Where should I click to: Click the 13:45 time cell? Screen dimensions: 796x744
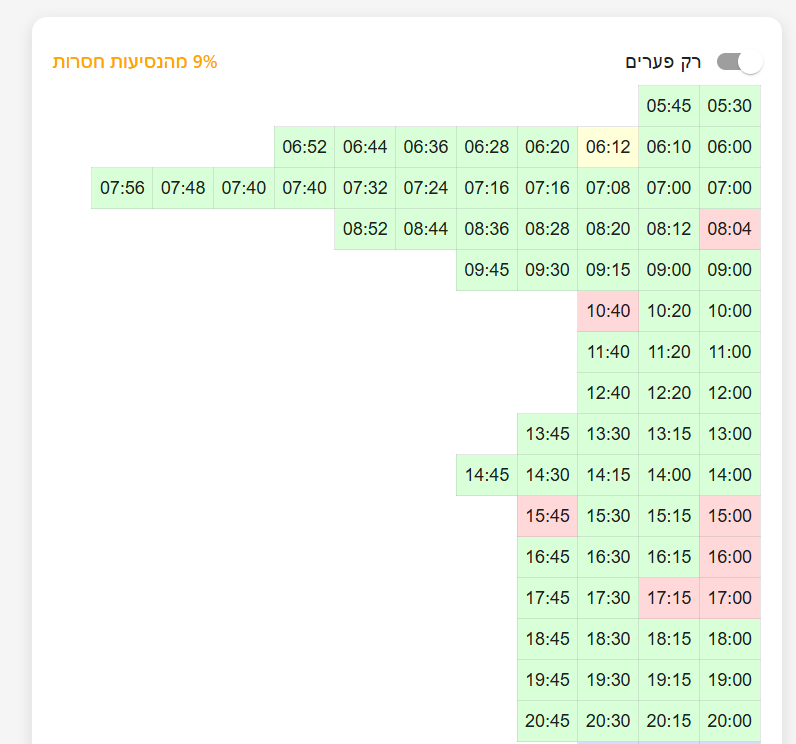547,434
